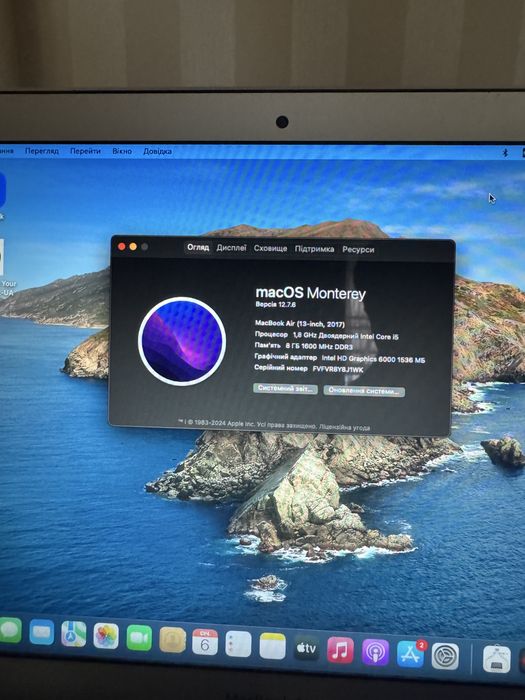Switch to the Сховище tab
This screenshot has width=525, height=700.
tap(270, 248)
